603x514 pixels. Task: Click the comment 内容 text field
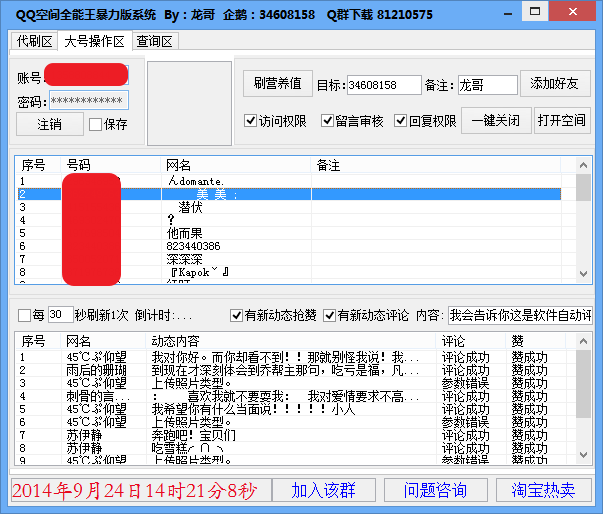520,315
